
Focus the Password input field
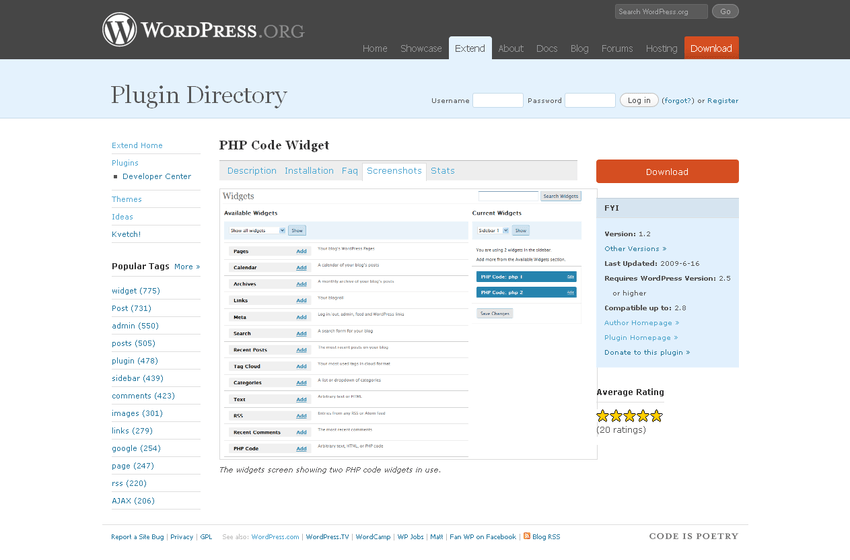590,100
